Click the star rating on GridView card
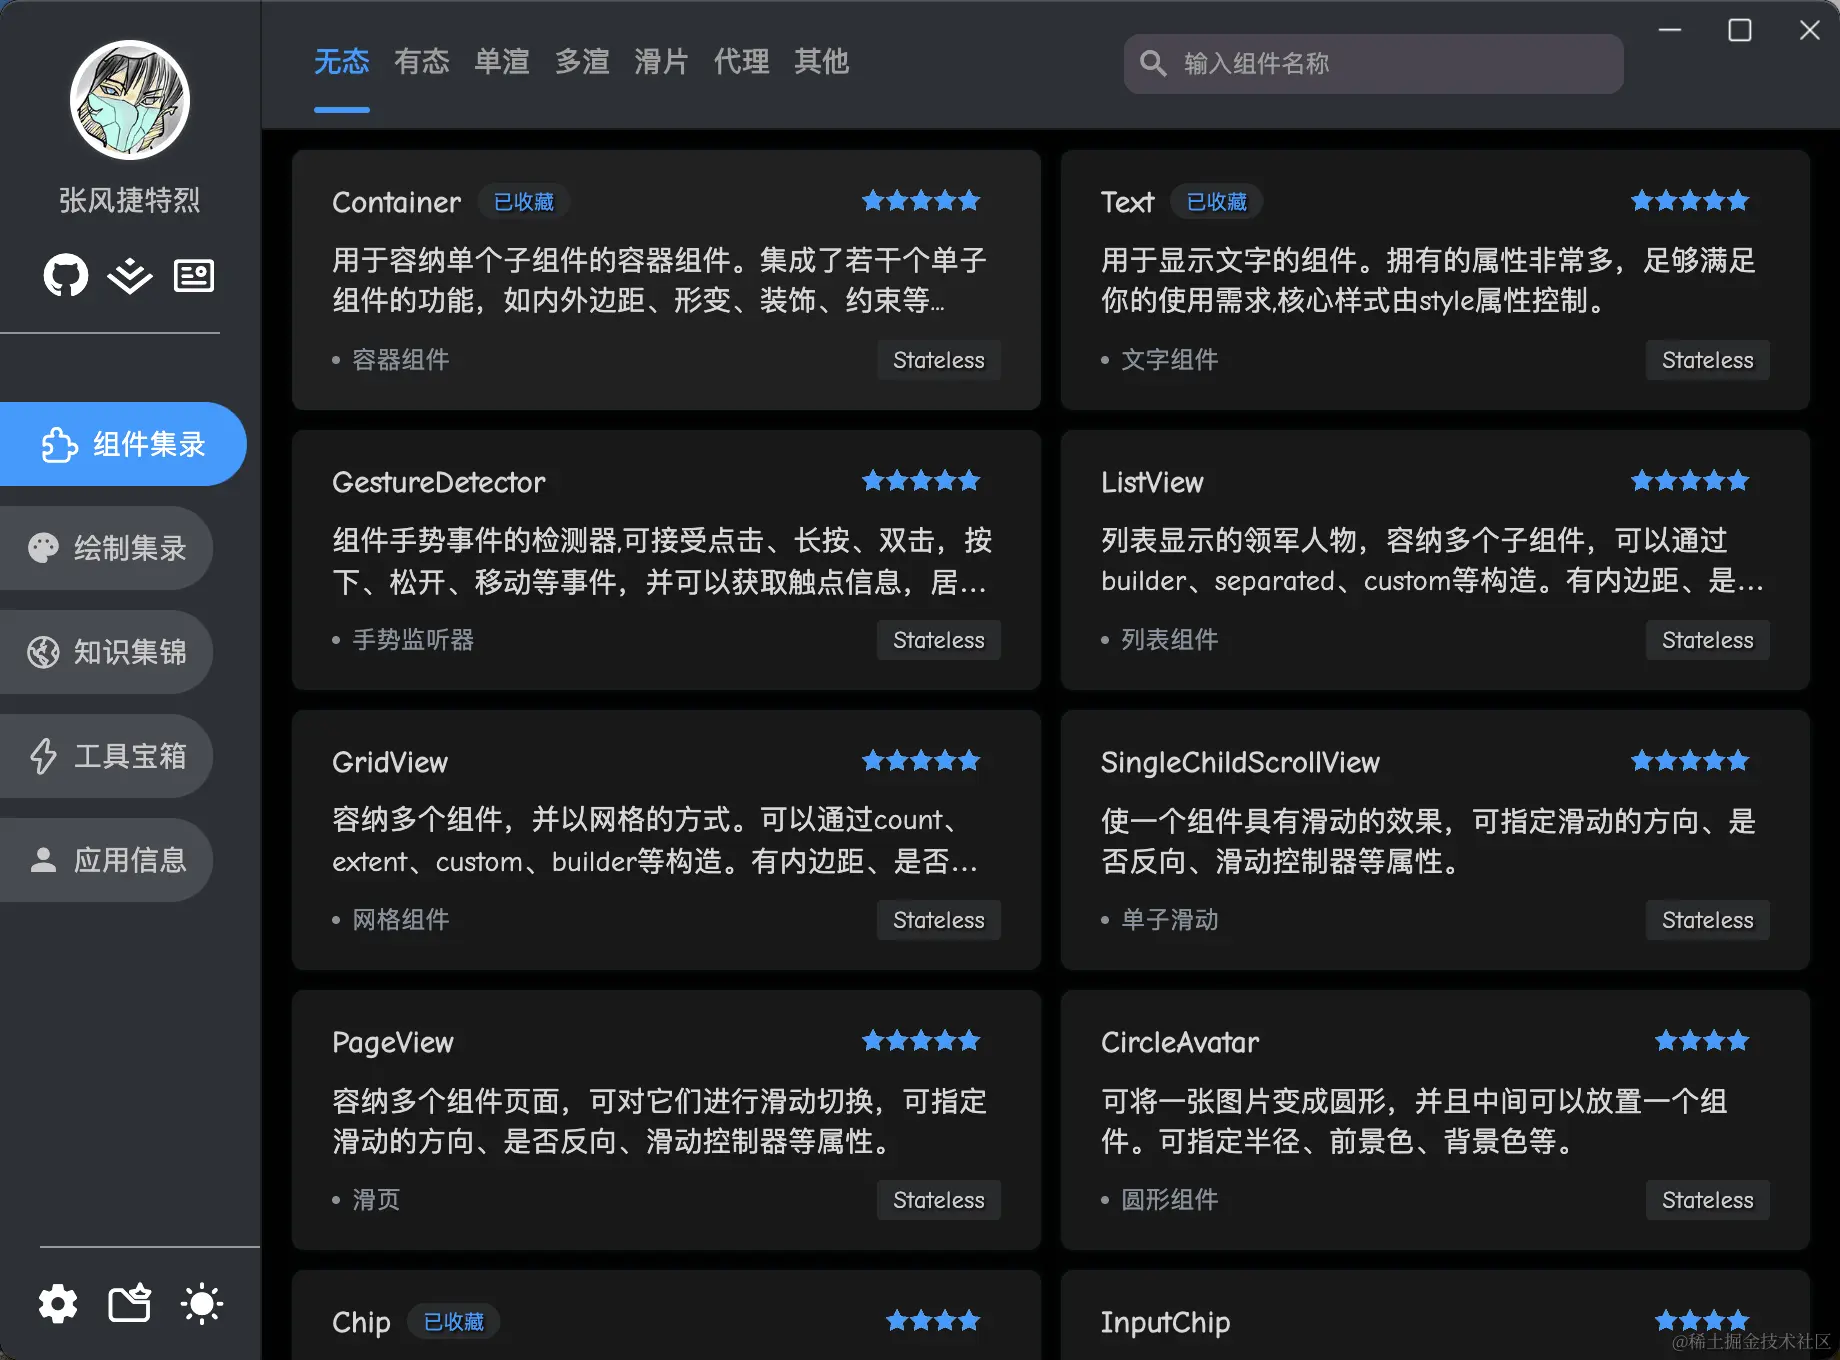 tap(921, 761)
